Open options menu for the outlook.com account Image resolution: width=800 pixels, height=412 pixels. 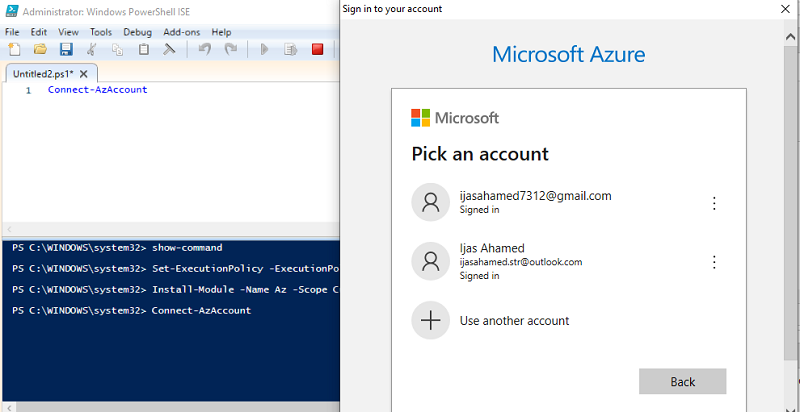714,262
